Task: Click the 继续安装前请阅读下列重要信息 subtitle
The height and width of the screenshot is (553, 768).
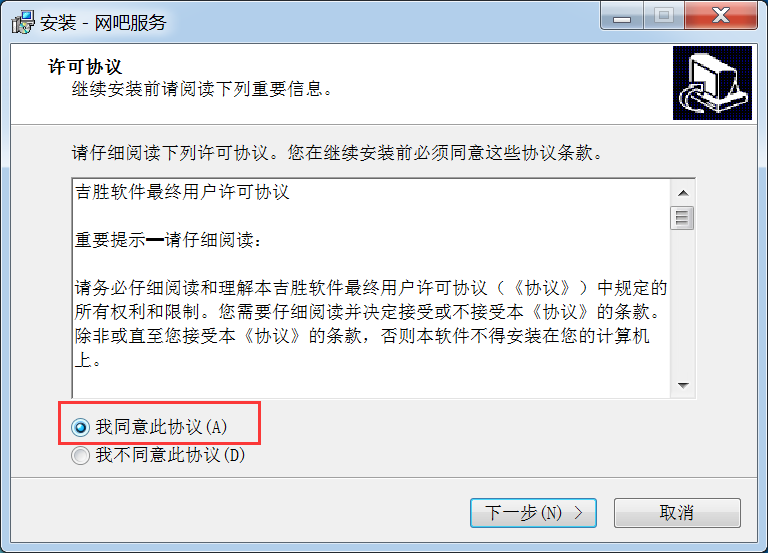Action: click(x=202, y=89)
